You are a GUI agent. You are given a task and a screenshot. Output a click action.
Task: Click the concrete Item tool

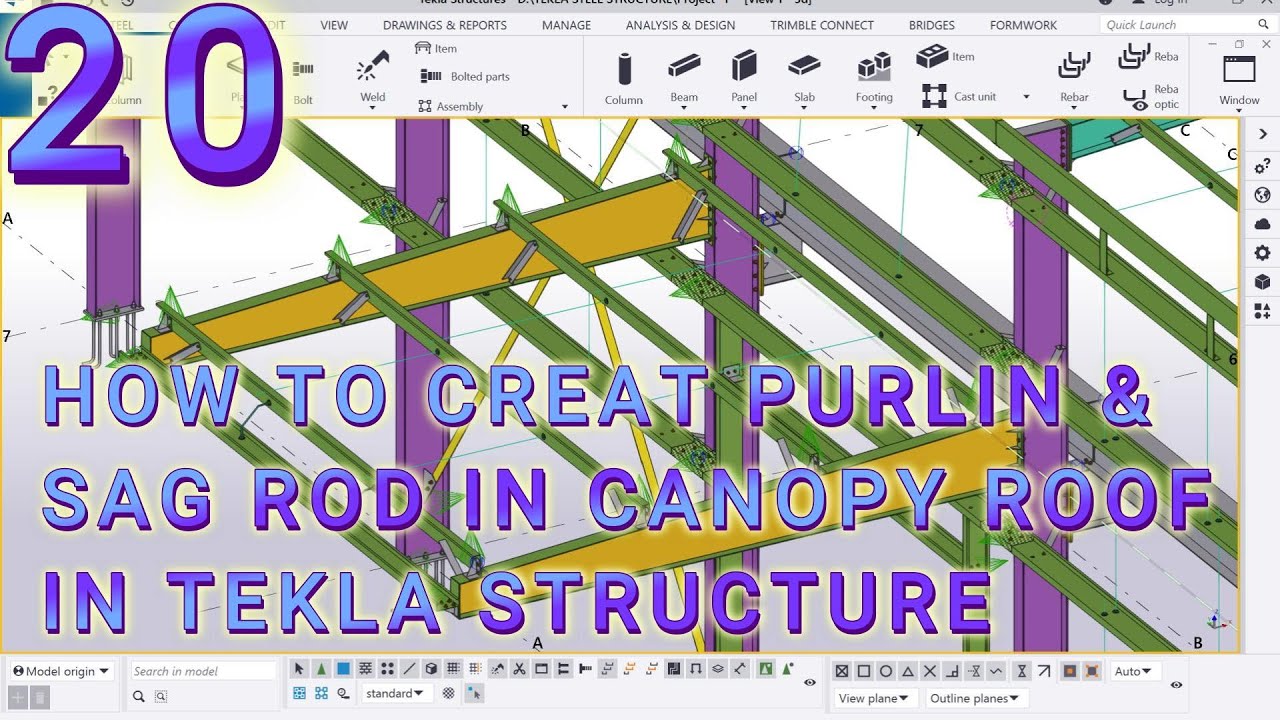(946, 57)
